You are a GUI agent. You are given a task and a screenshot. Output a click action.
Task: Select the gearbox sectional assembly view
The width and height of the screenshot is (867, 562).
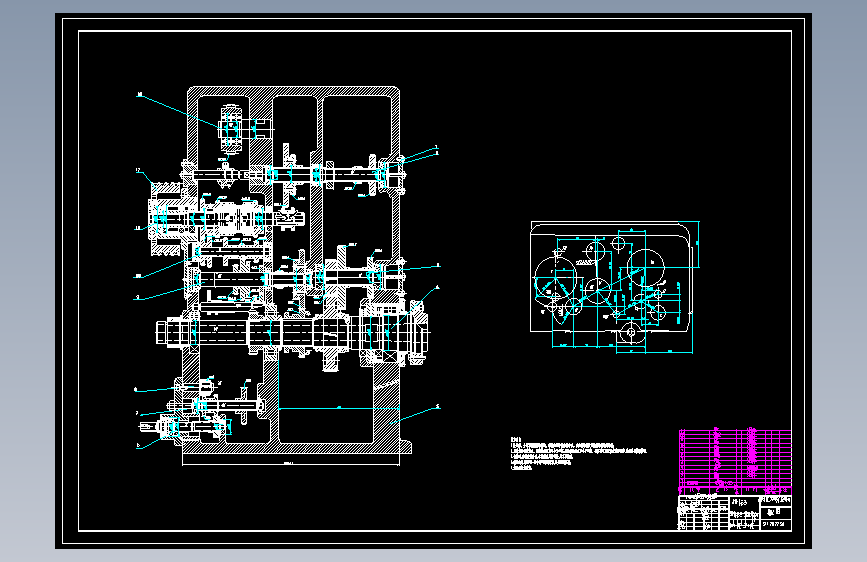tap(288, 277)
